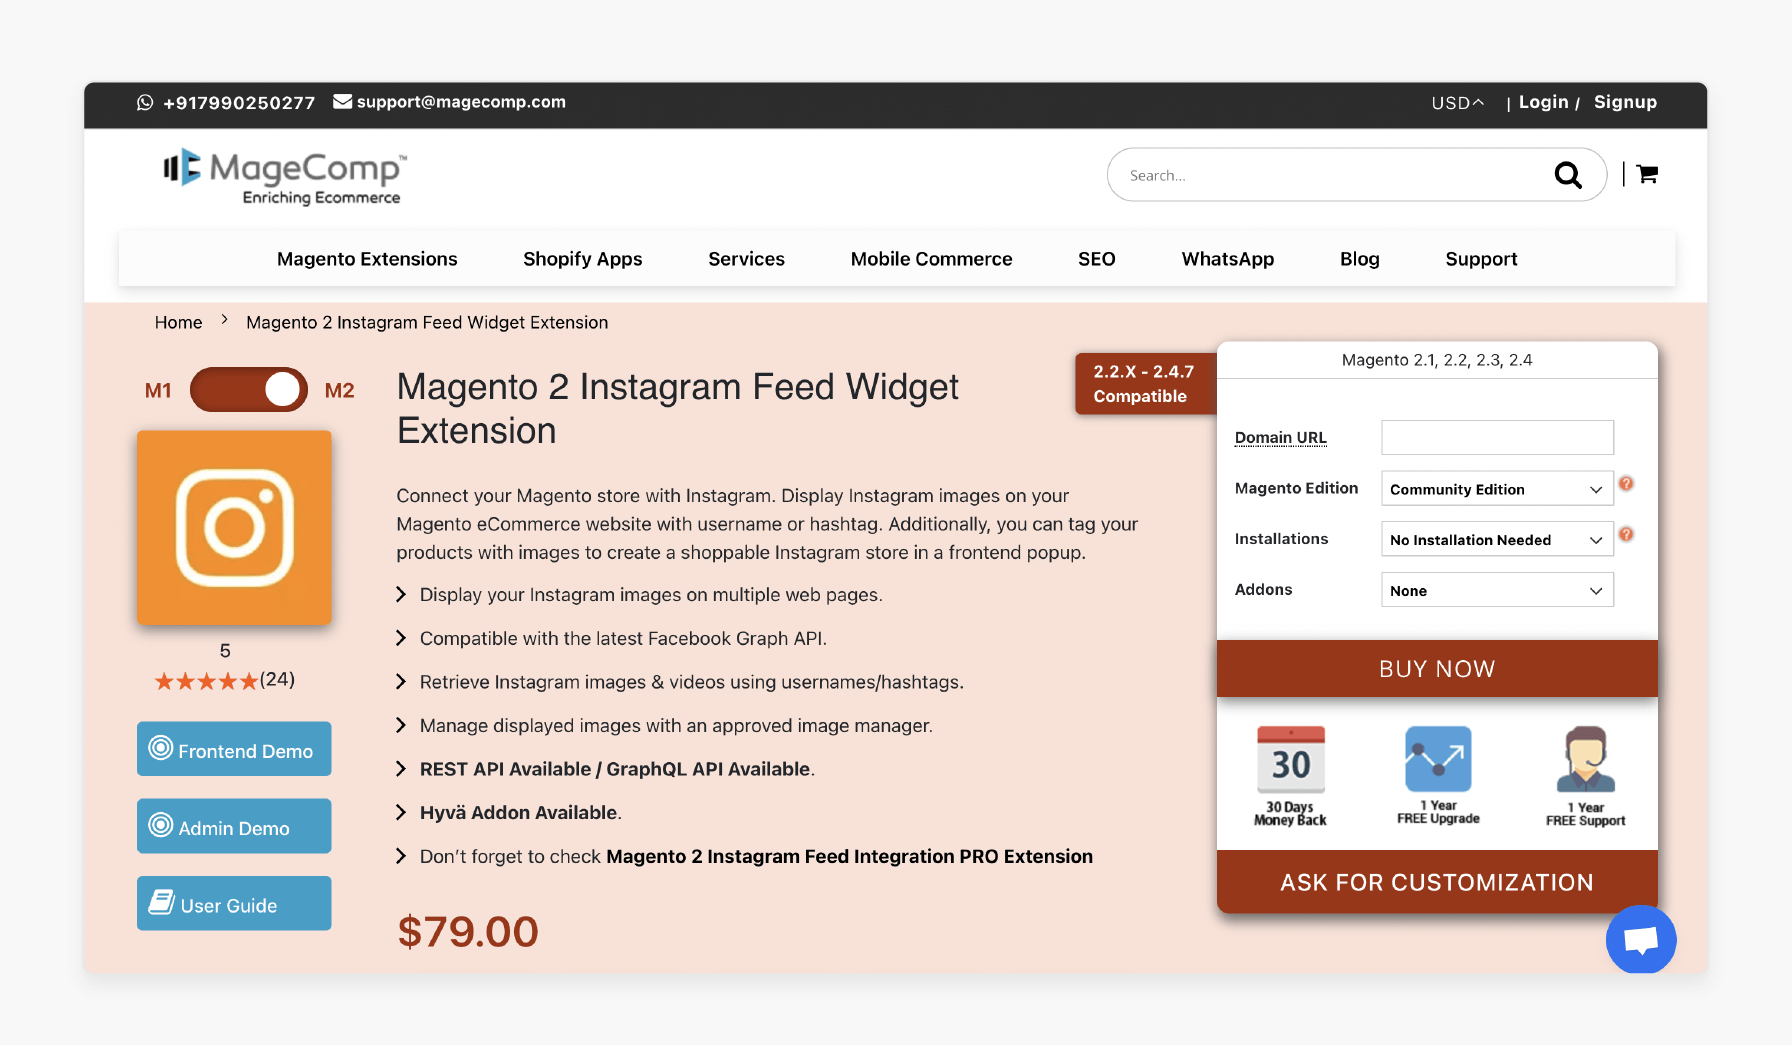Click the product title heading
Viewport: 1792px width, 1046px height.
677,409
